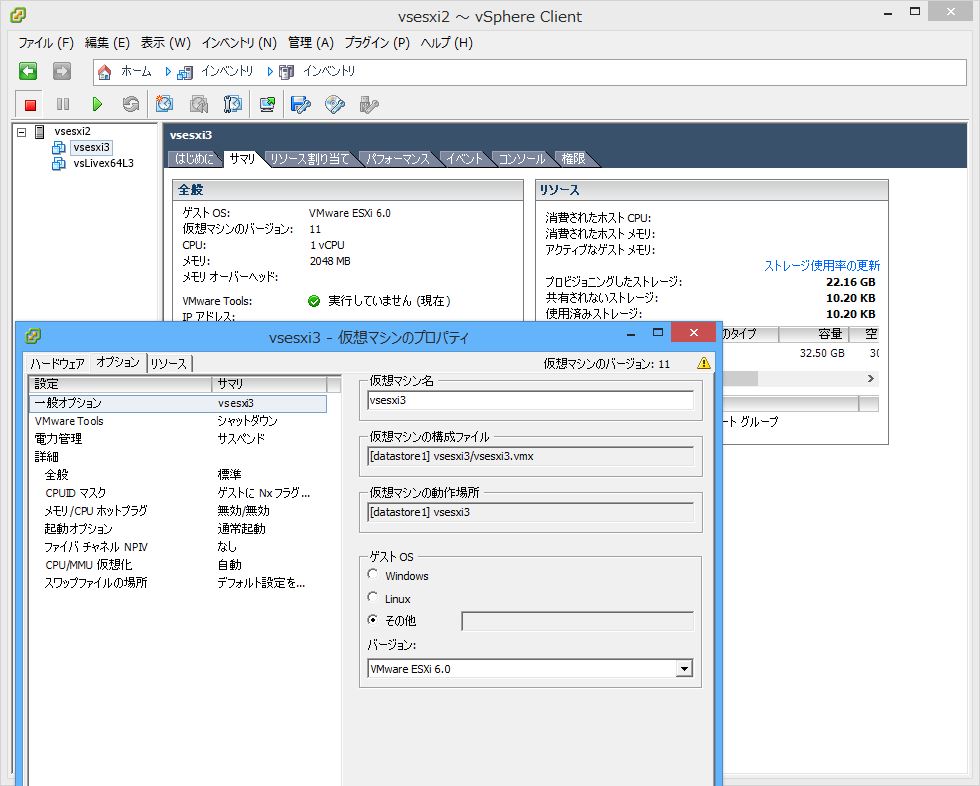Click the properties dialog title bar icon

point(32,337)
